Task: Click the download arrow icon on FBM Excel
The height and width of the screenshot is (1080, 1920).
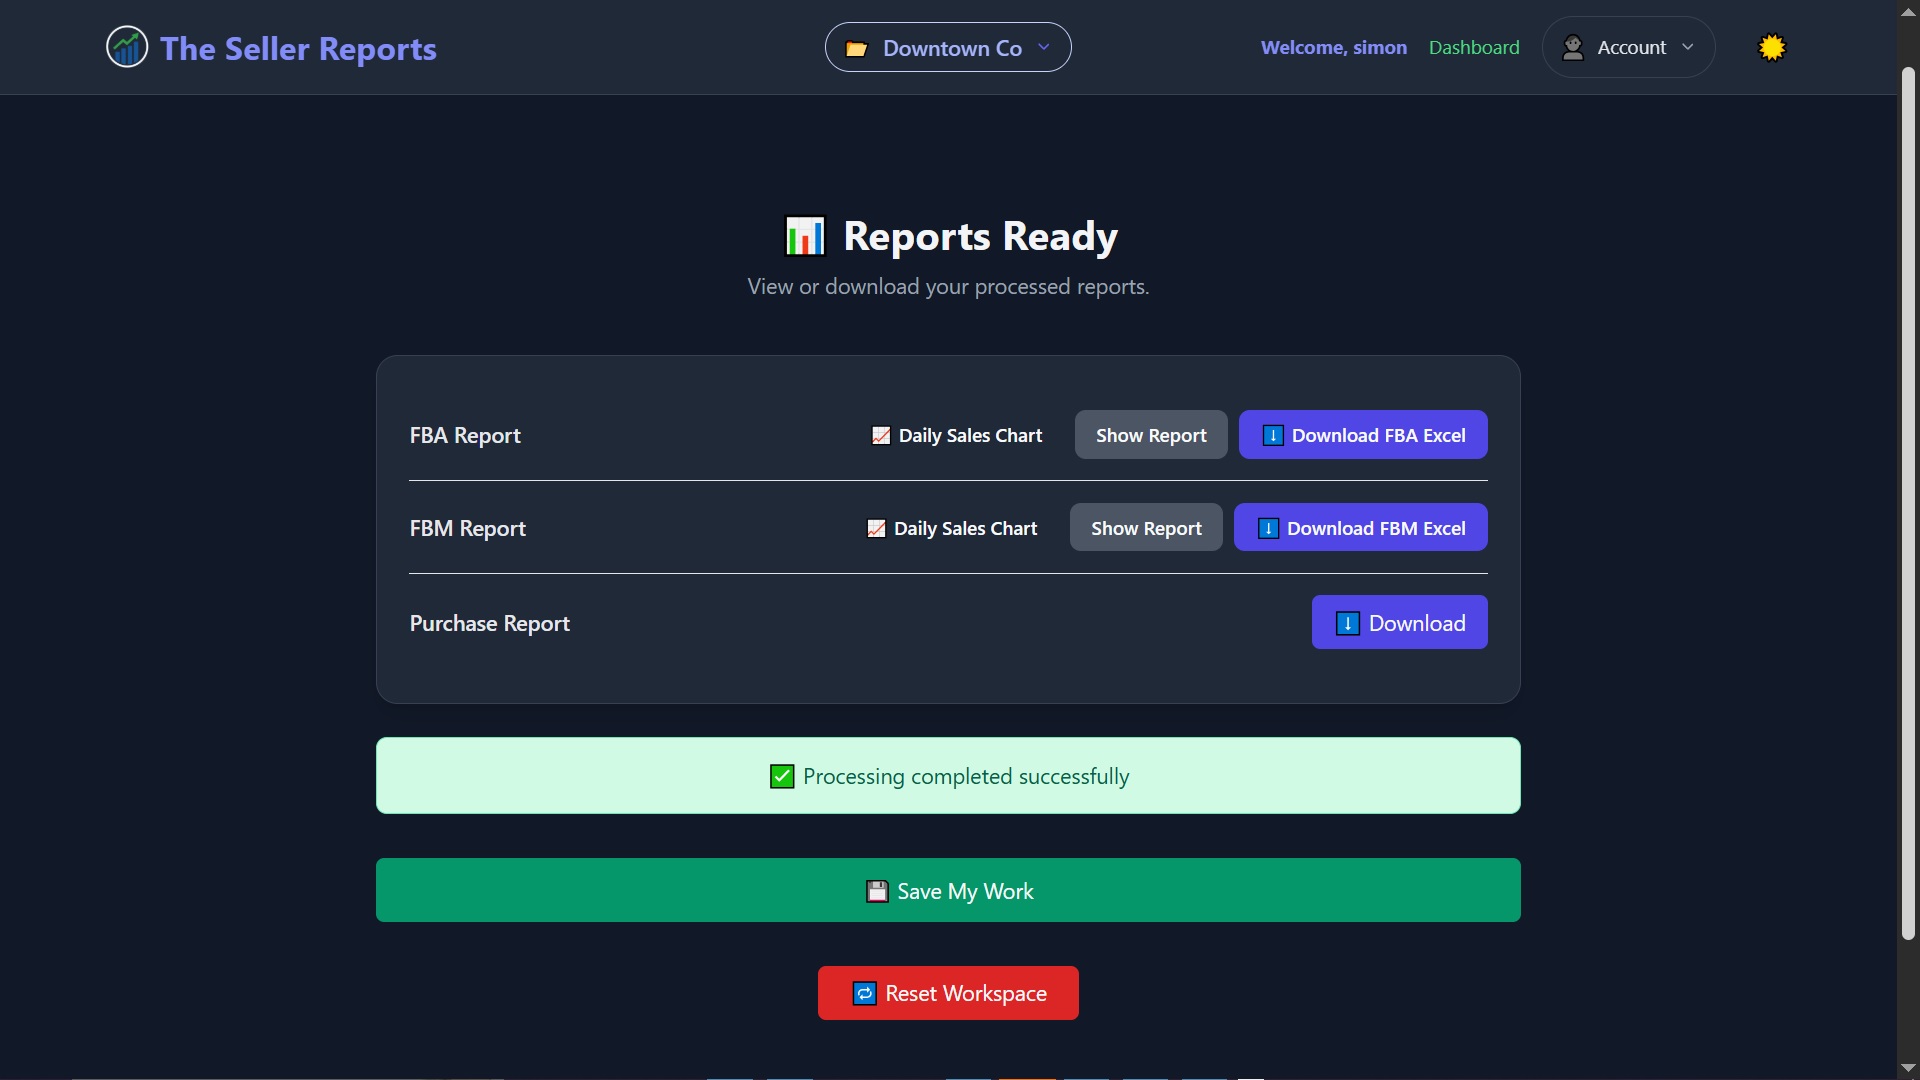Action: [1268, 528]
